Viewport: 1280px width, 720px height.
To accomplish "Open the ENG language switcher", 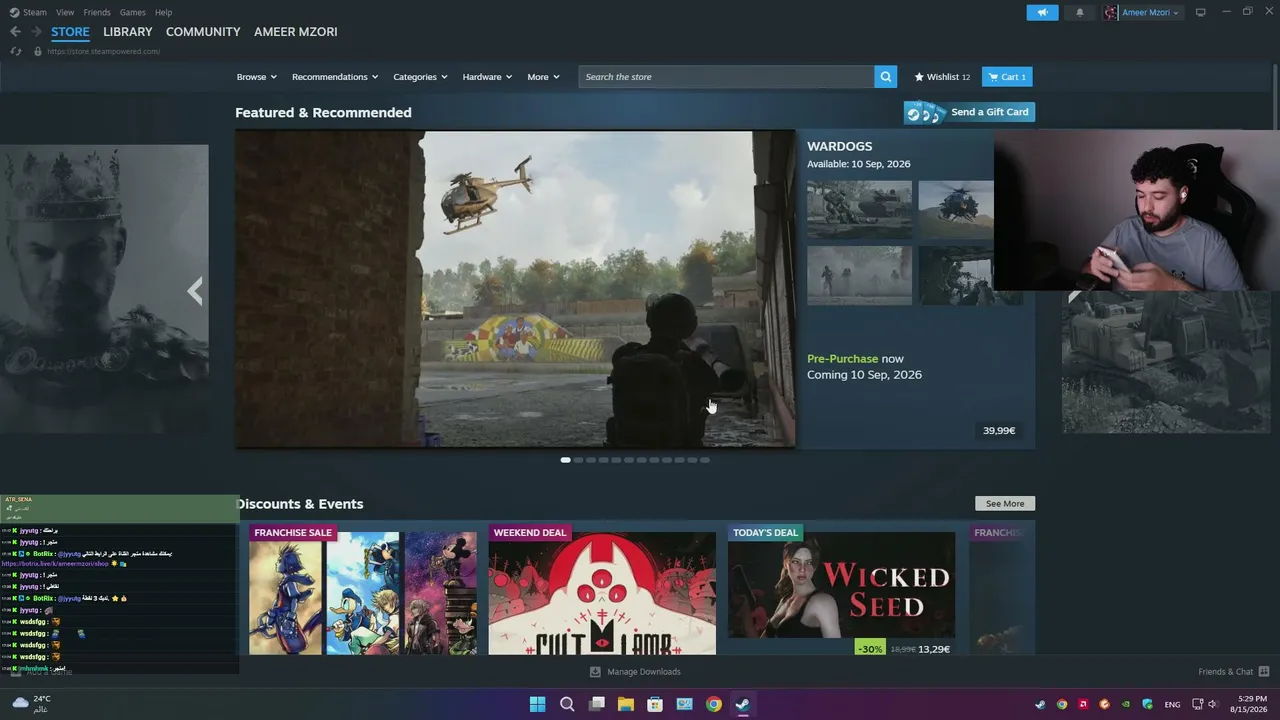I will [1172, 704].
